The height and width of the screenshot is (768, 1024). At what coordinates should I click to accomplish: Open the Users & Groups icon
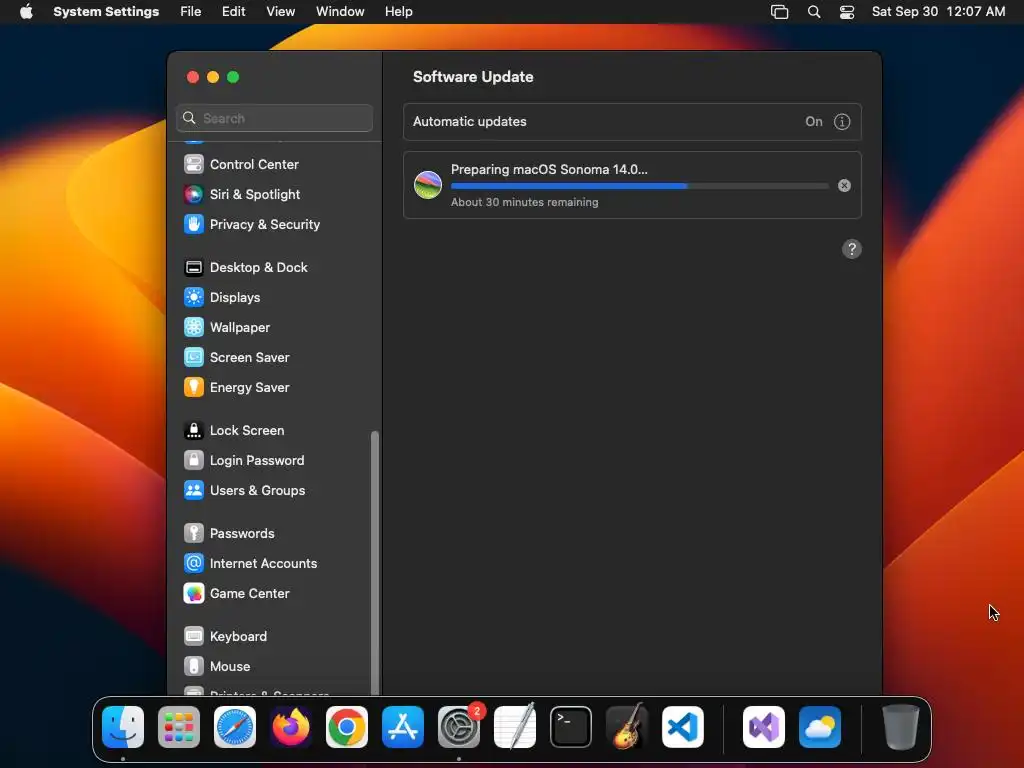coord(193,491)
